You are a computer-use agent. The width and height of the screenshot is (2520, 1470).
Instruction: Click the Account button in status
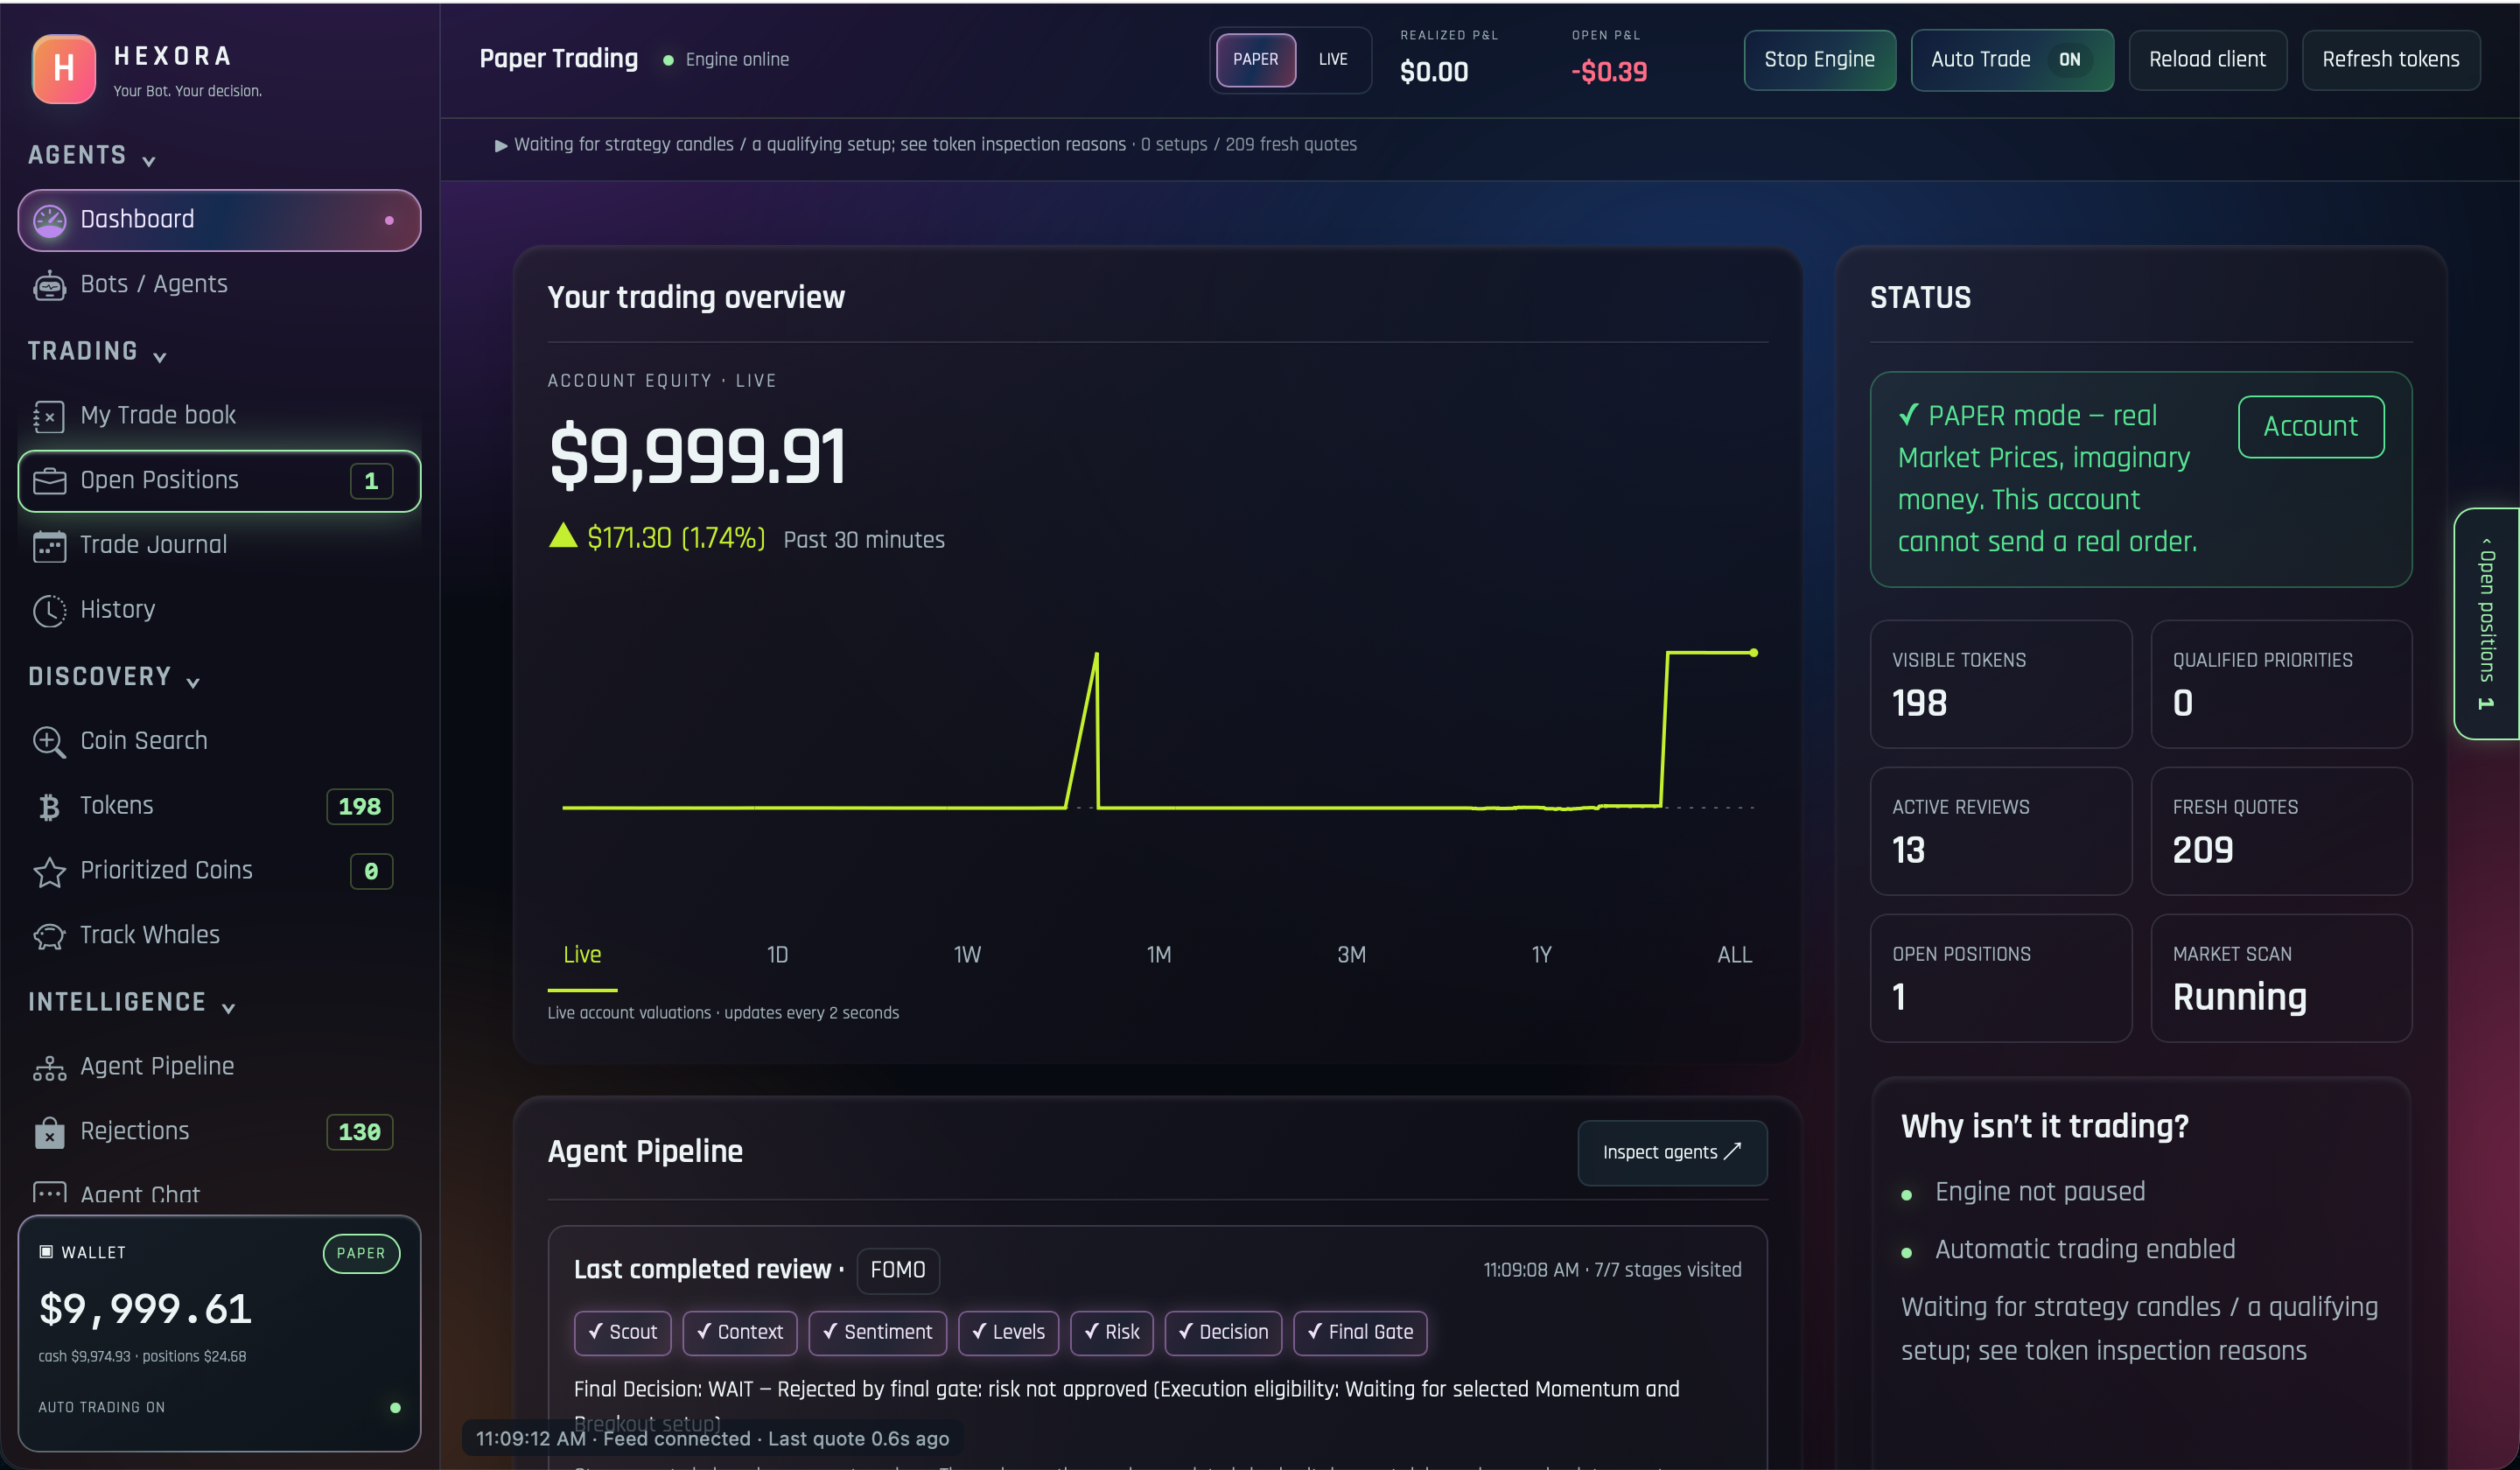click(2310, 427)
